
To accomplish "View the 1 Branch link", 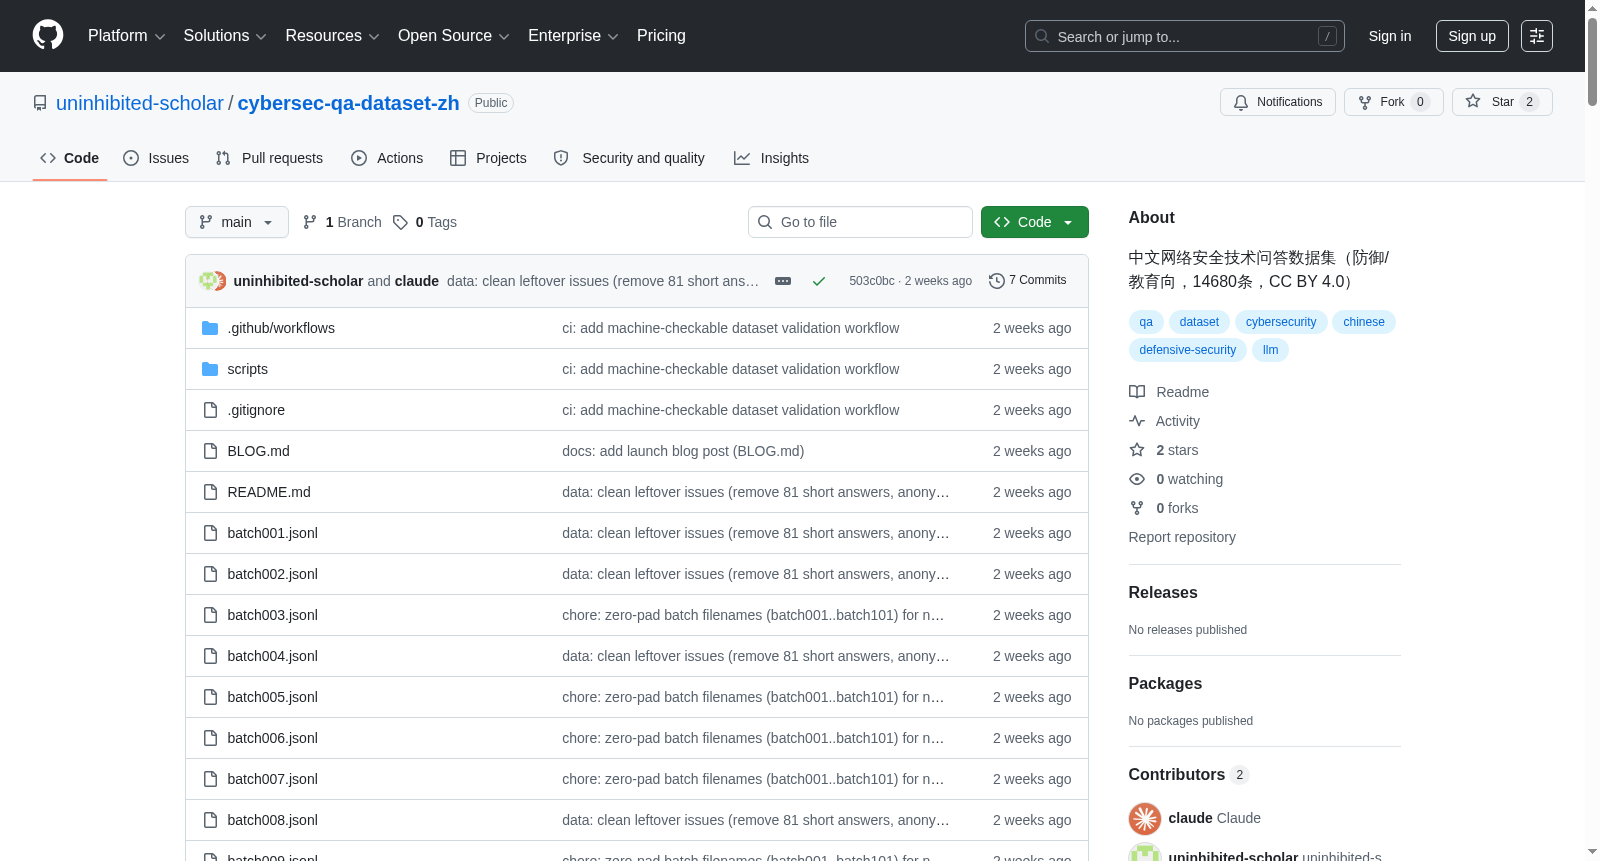I will coord(342,222).
